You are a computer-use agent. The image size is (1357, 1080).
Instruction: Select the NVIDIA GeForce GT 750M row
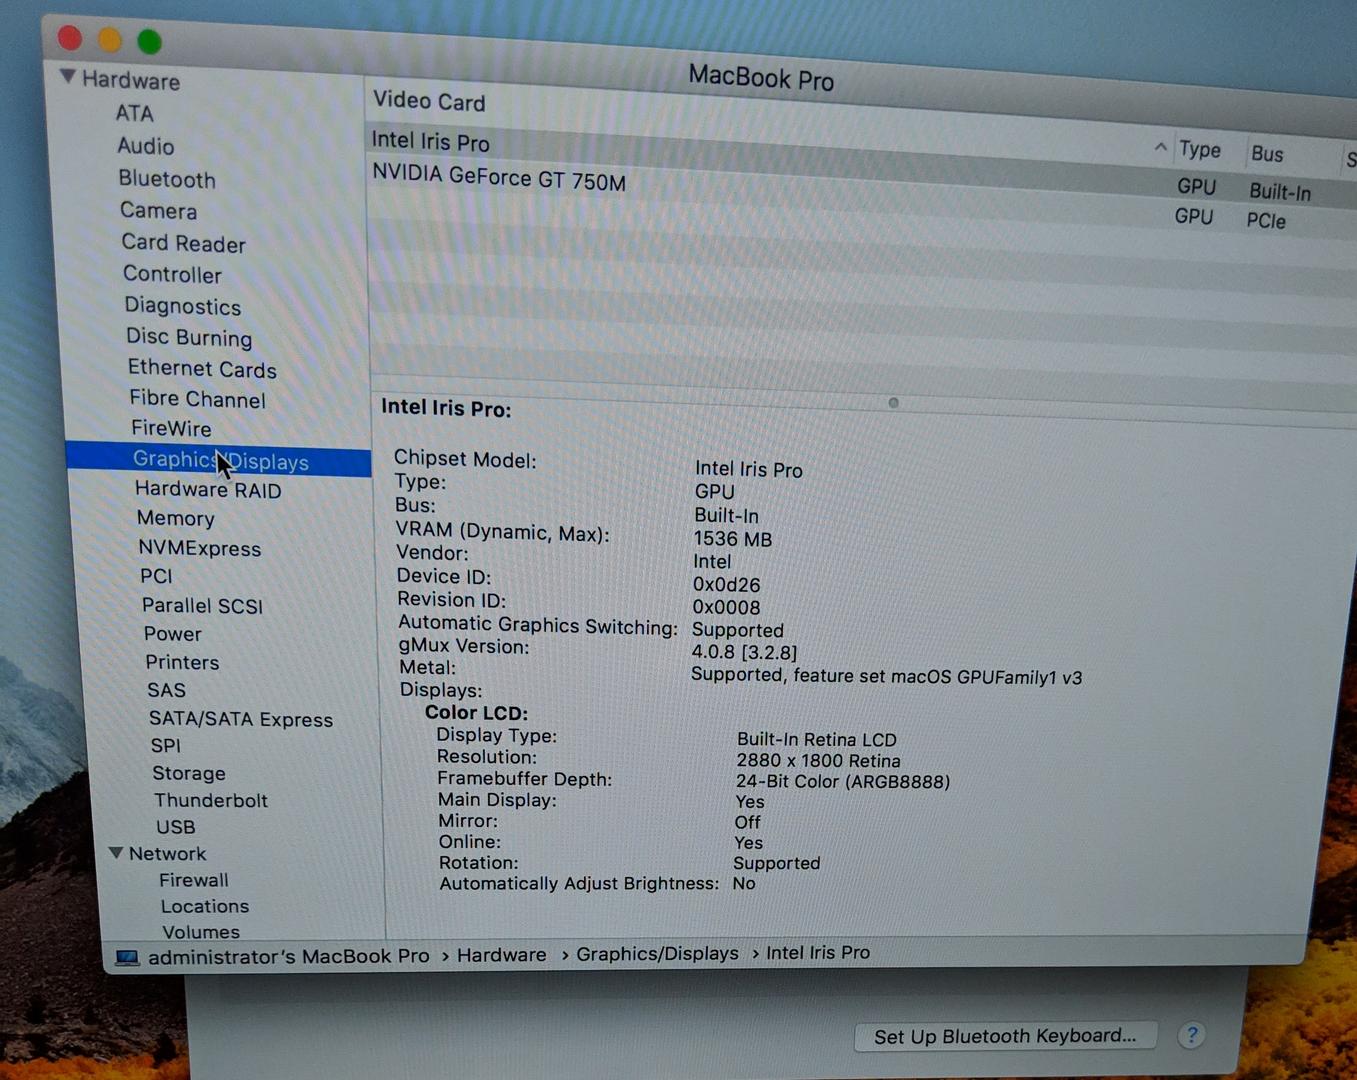[x=860, y=198]
